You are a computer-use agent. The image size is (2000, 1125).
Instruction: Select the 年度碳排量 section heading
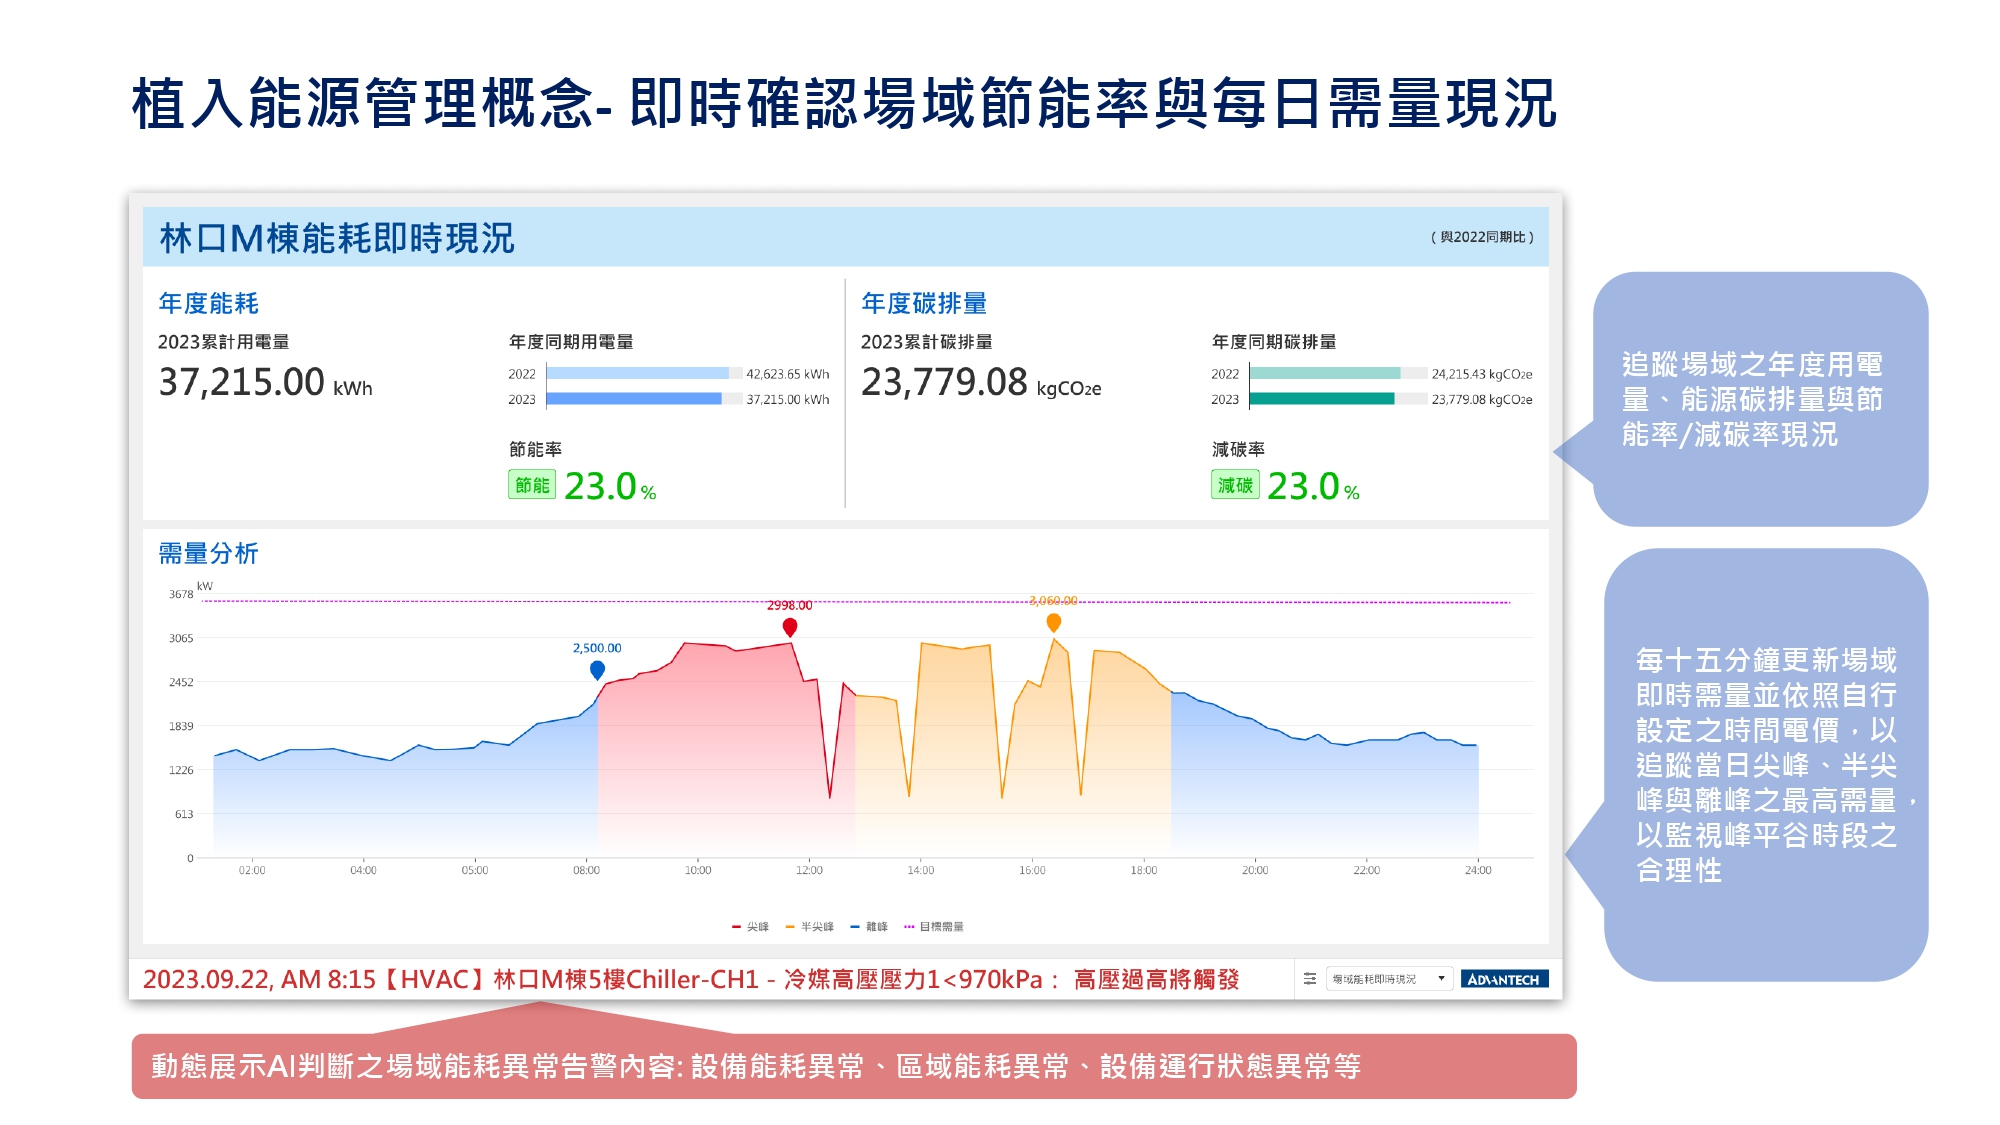click(924, 303)
